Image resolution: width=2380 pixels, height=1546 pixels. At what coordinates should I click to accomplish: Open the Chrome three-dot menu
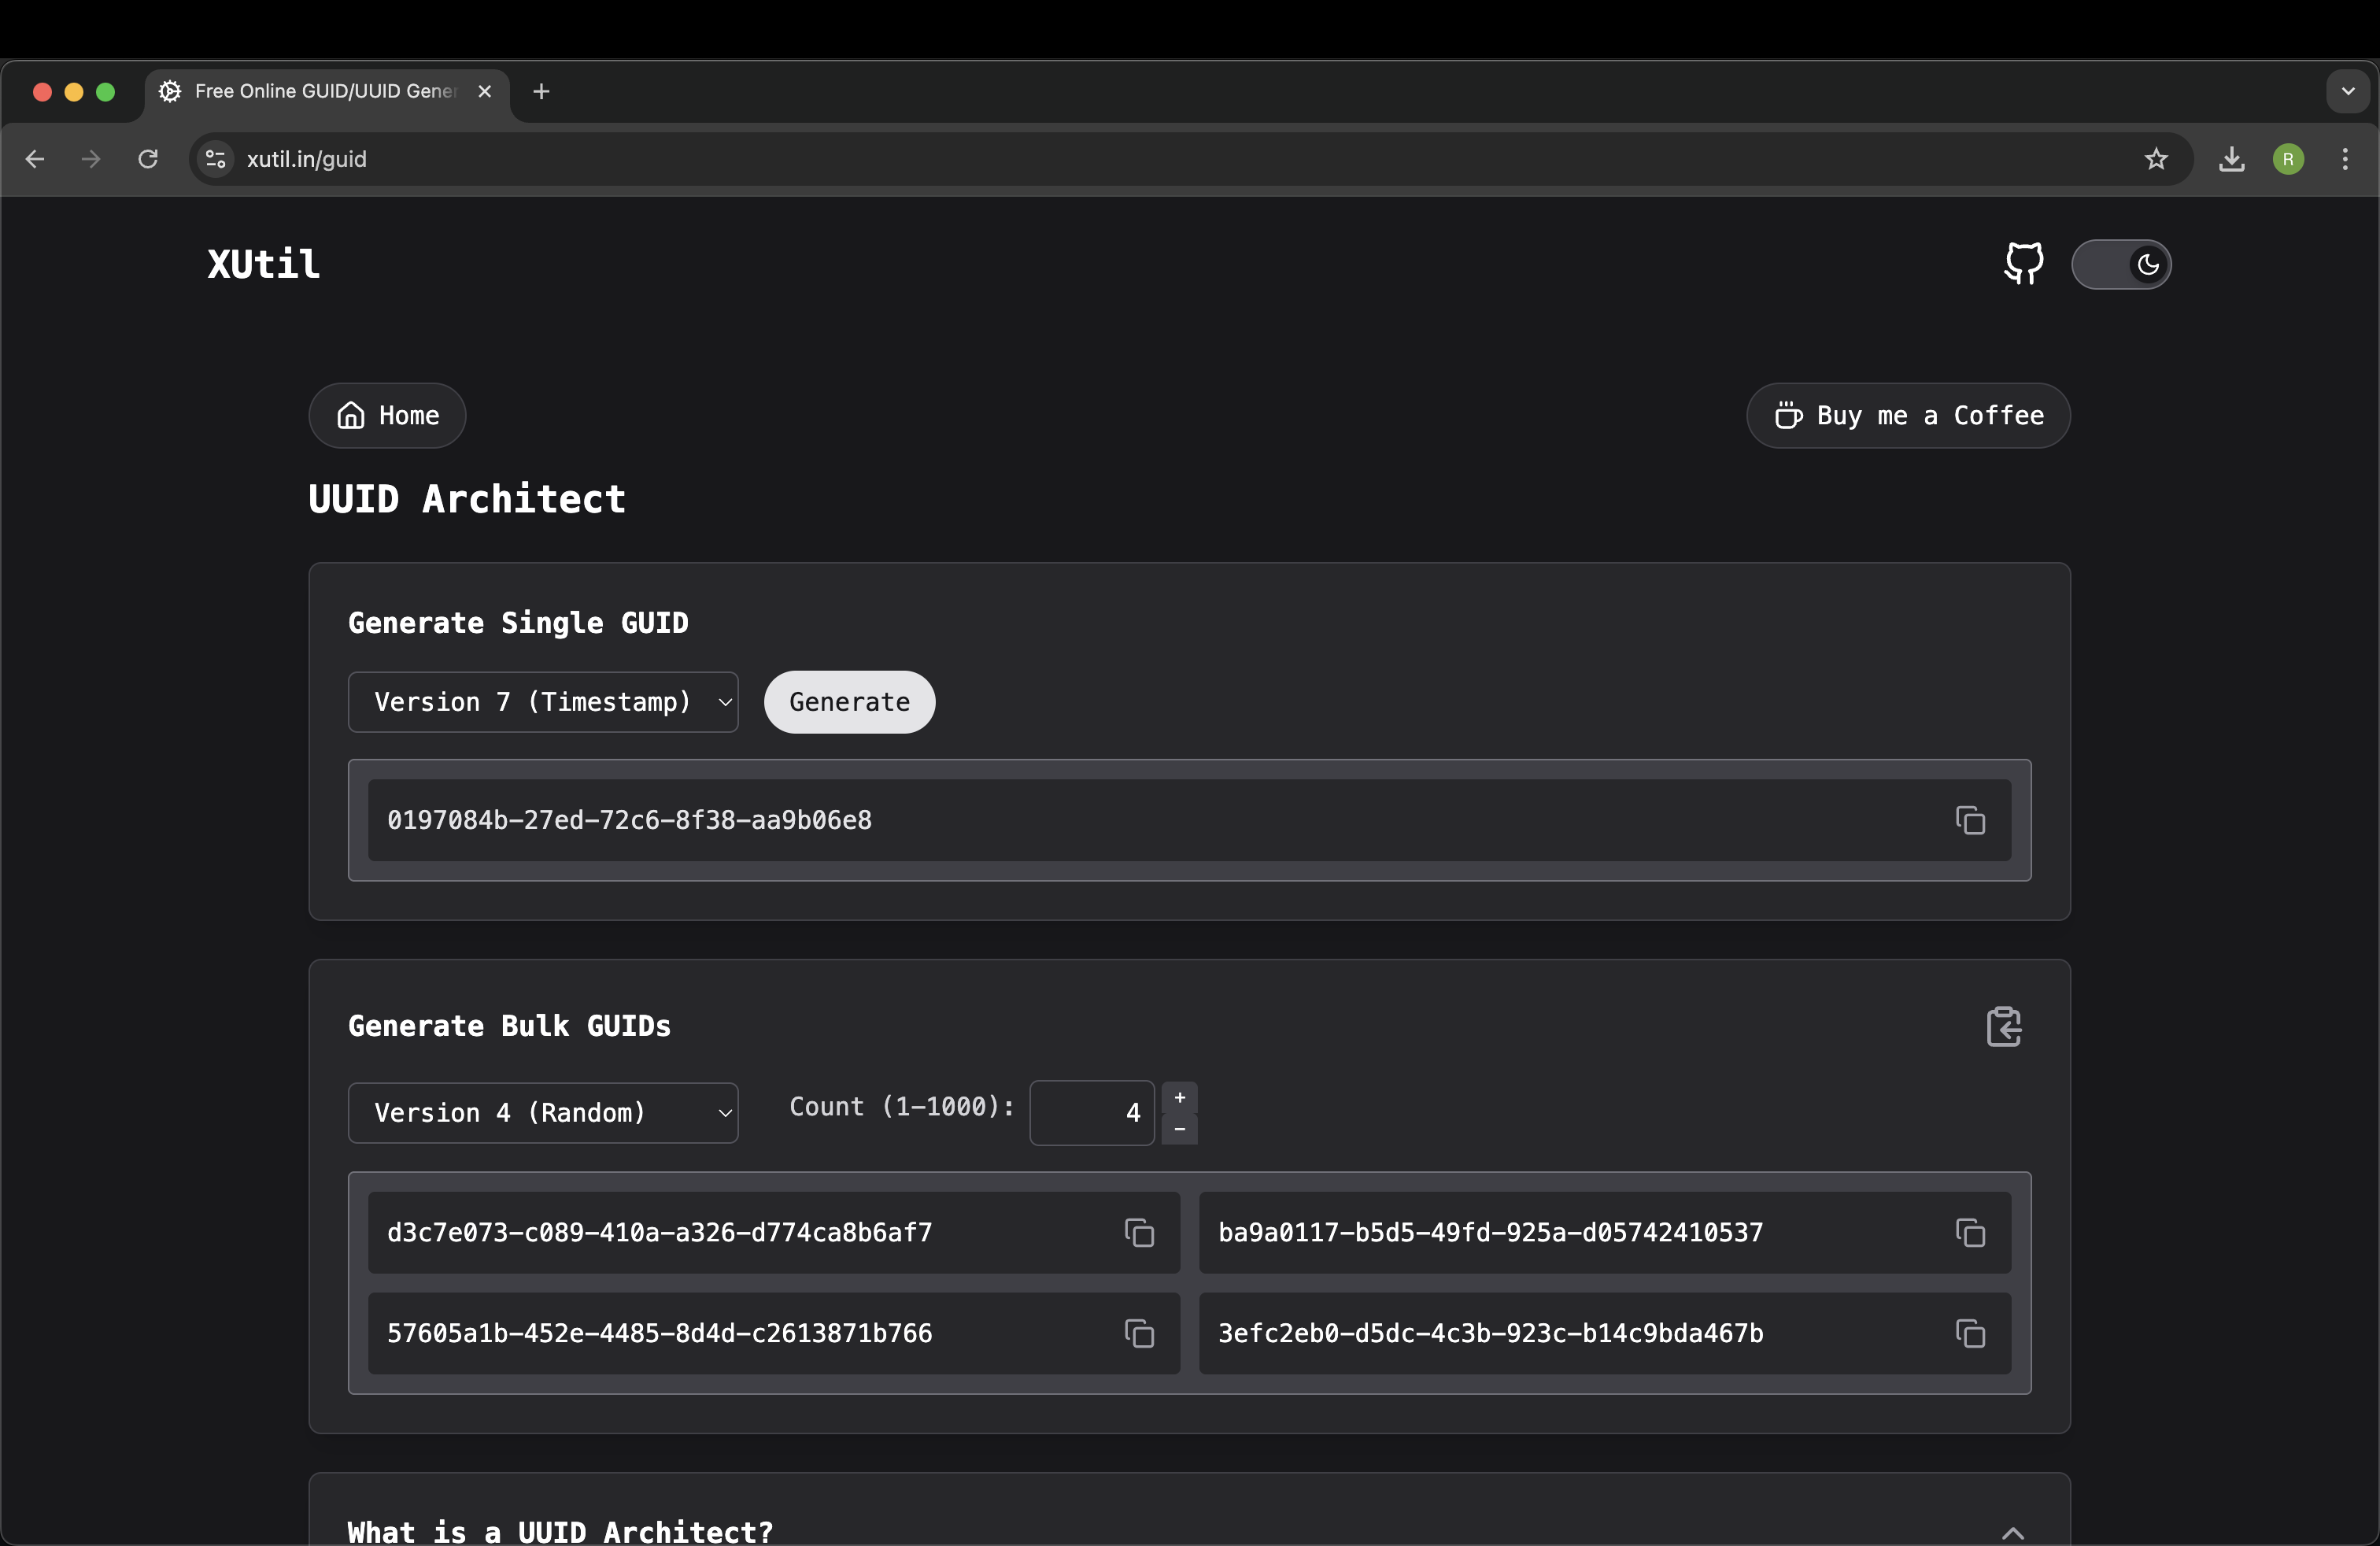tap(2344, 159)
